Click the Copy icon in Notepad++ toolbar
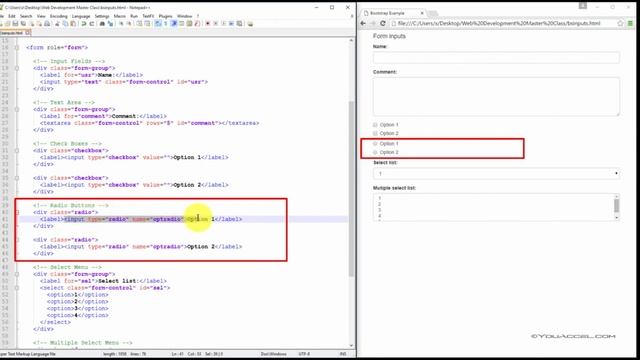Image resolution: width=640 pixels, height=360 pixels. 66,24
